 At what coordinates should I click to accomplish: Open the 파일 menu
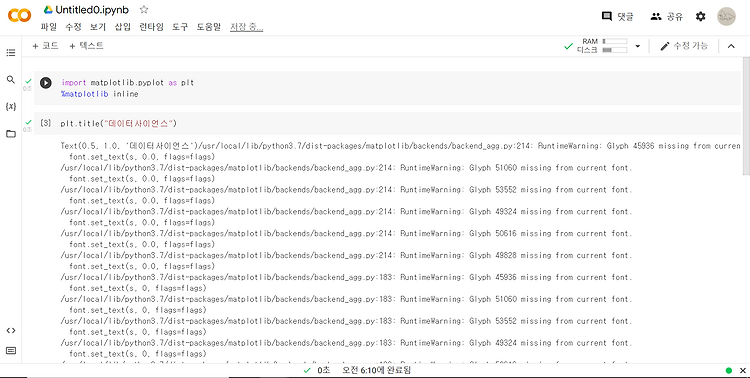(x=48, y=27)
